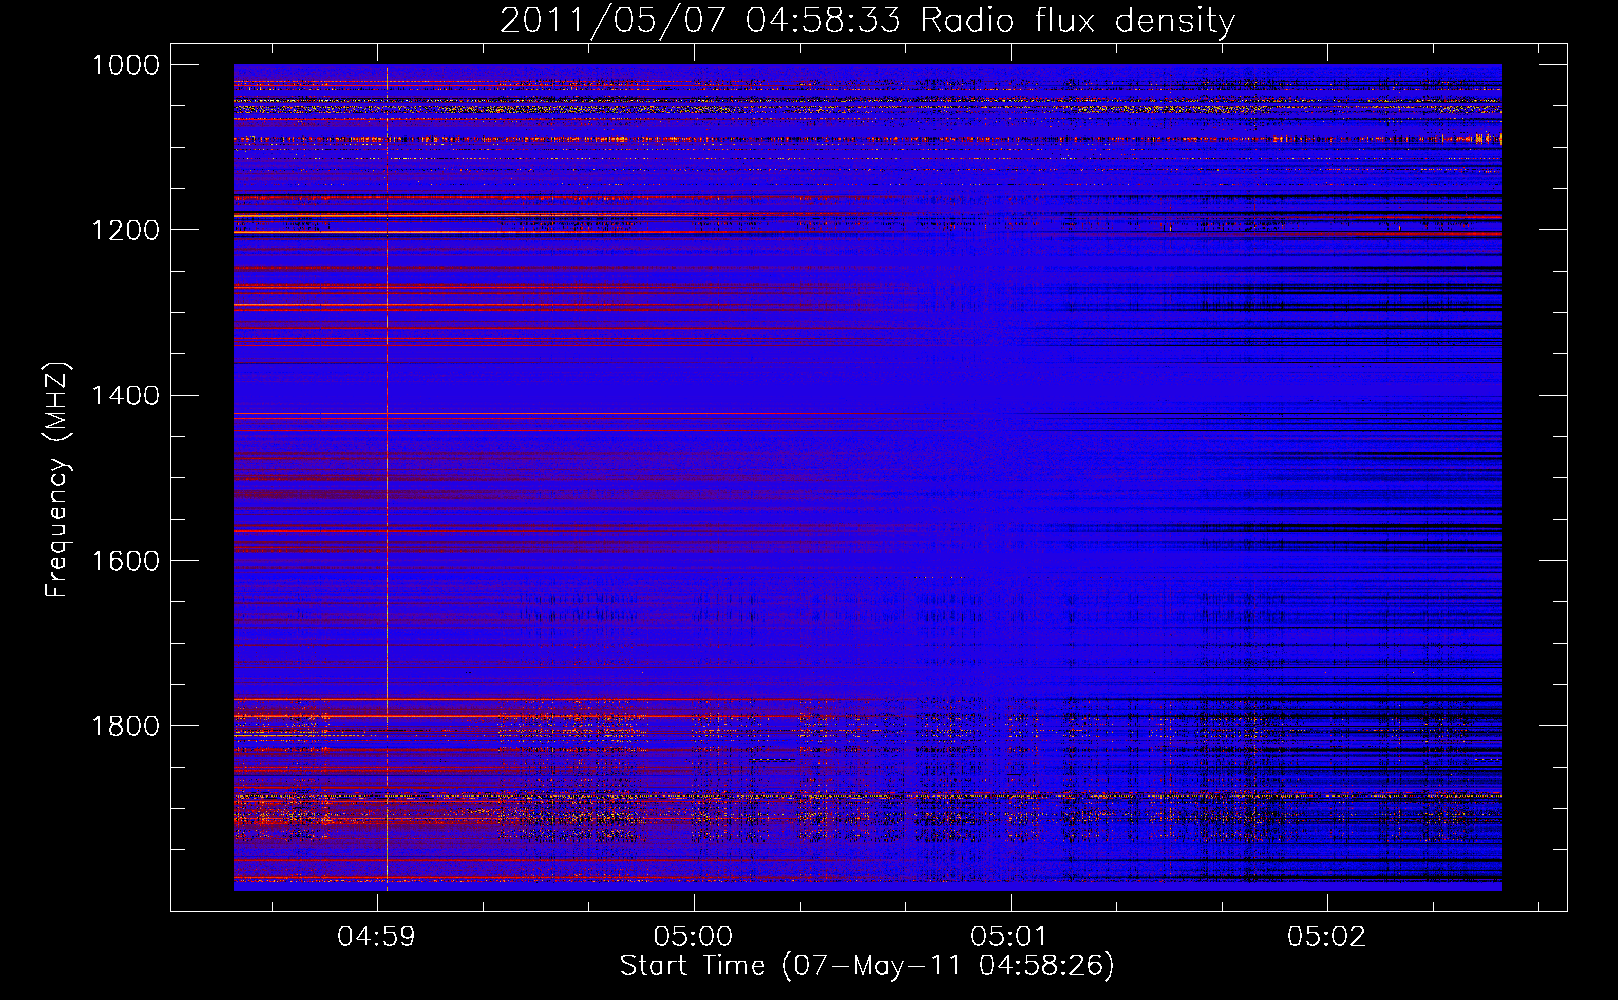Click the '05:01' time axis label

(1009, 937)
